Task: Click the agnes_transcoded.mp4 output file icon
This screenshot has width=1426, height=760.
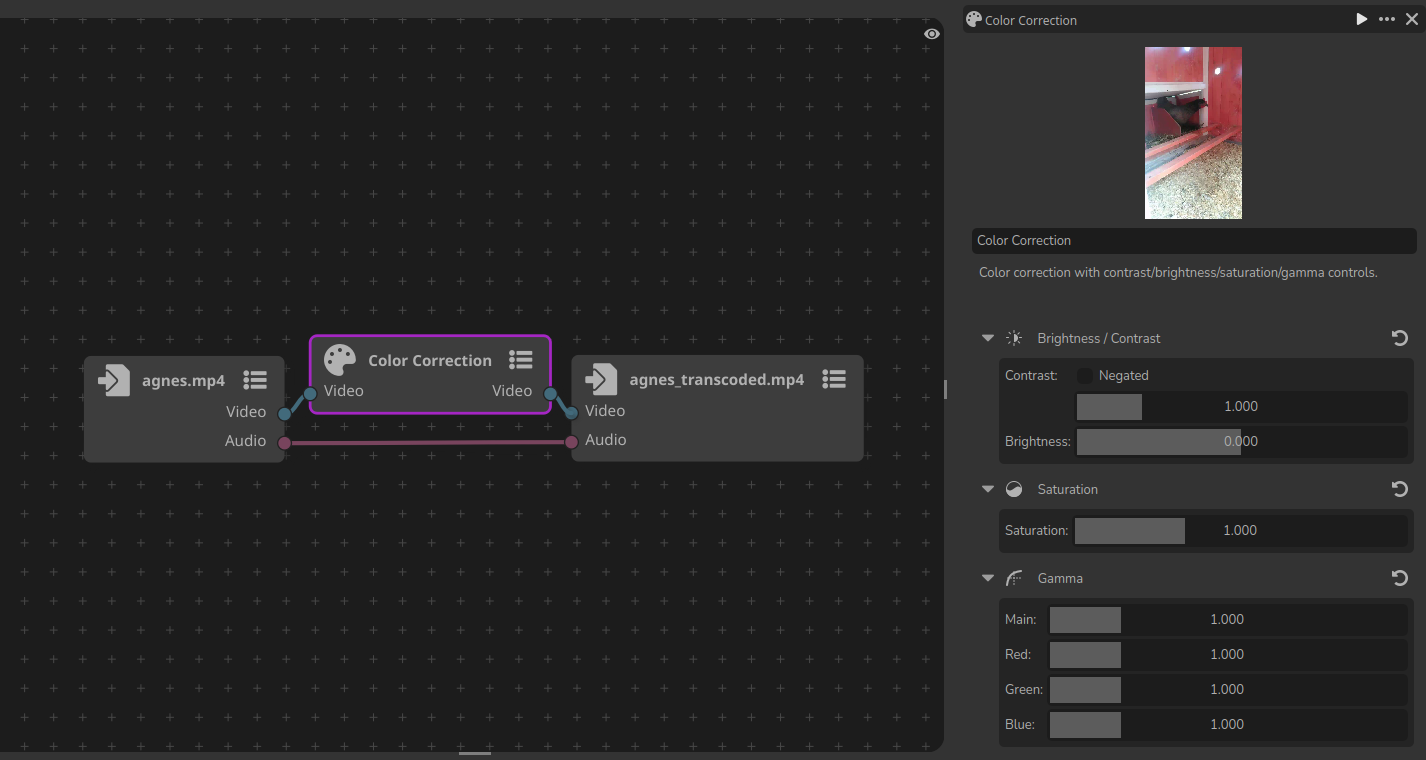Action: (601, 379)
